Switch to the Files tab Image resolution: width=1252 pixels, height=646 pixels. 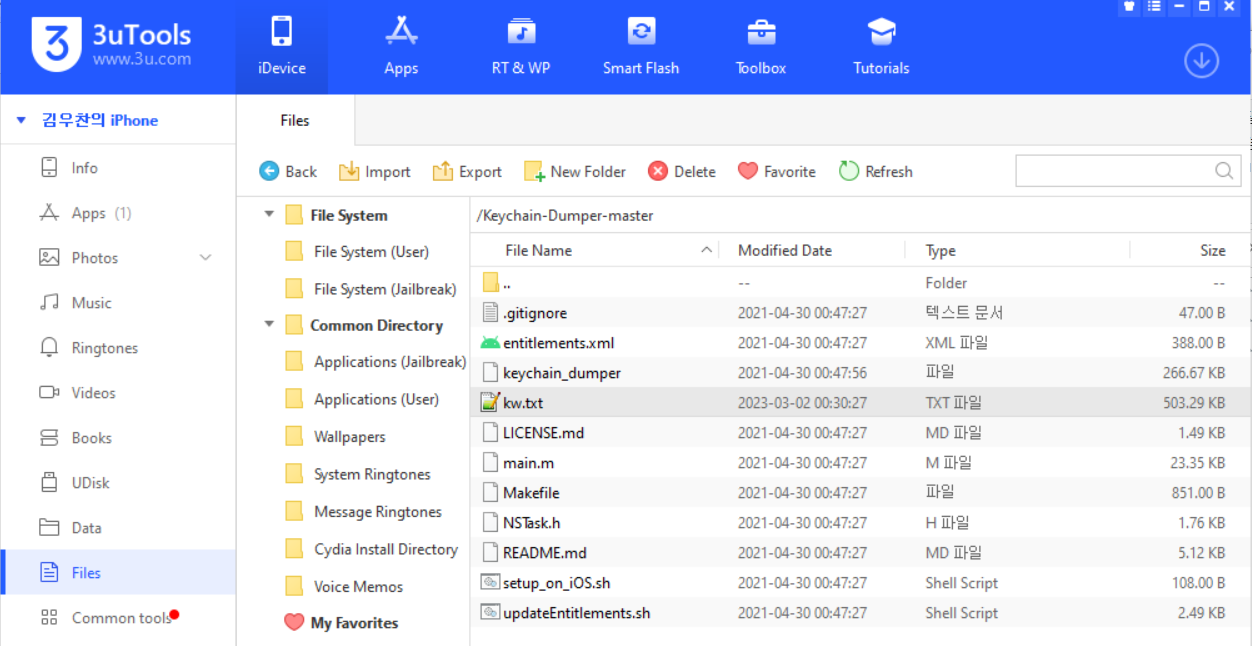[x=295, y=120]
